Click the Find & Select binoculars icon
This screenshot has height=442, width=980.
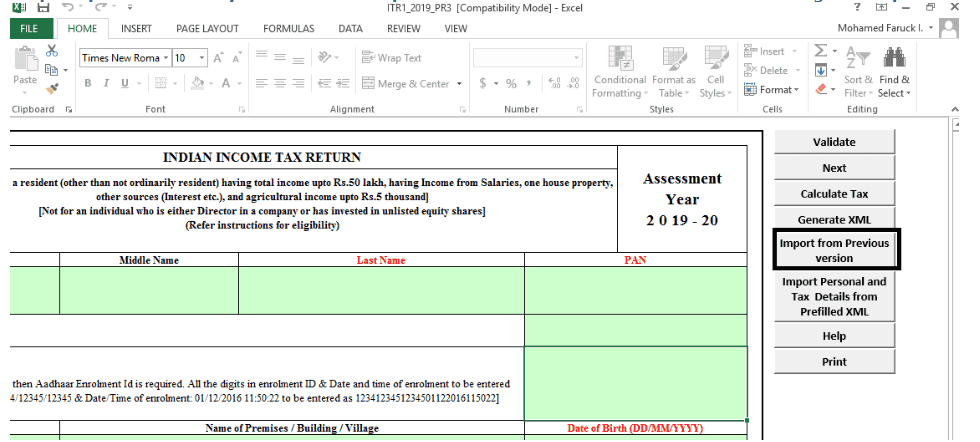point(894,58)
